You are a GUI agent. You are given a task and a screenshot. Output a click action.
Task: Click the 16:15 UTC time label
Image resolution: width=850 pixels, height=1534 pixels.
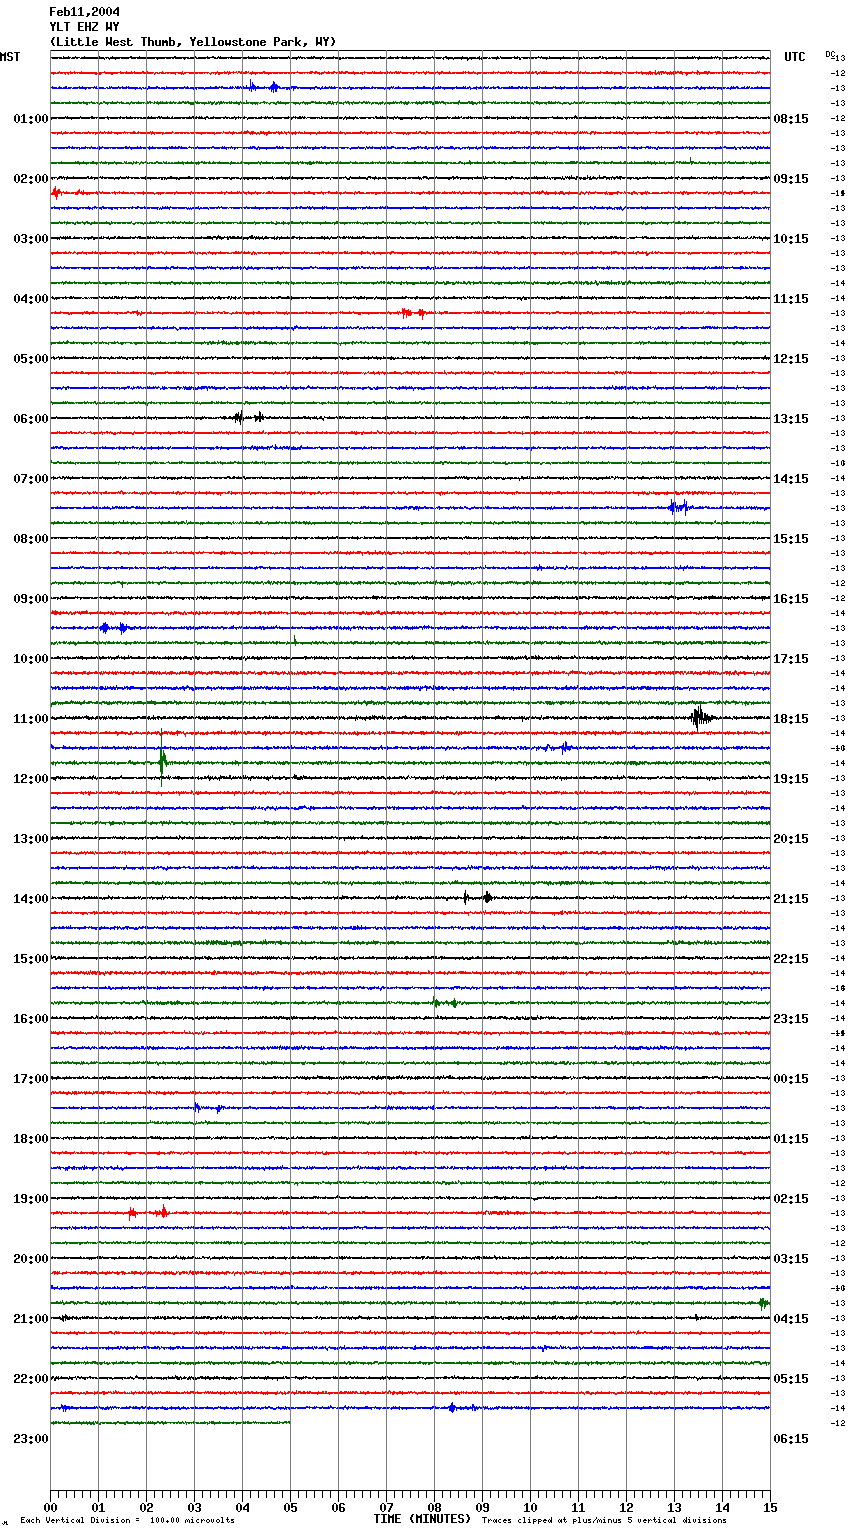point(791,599)
